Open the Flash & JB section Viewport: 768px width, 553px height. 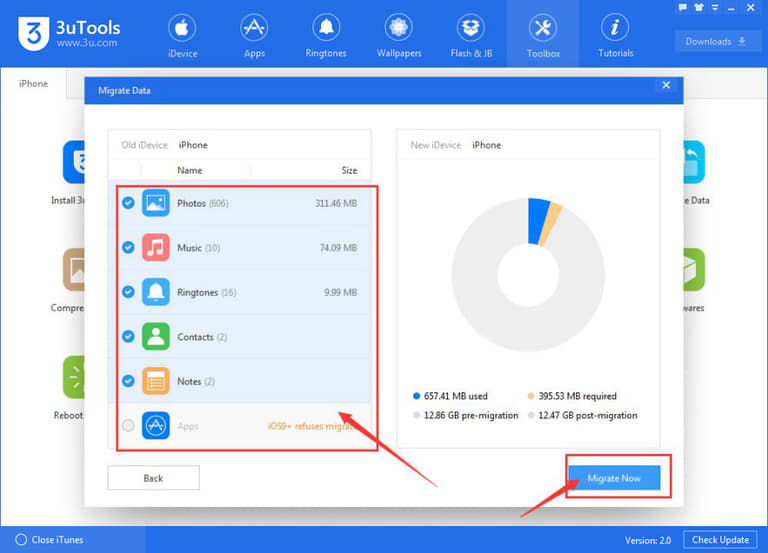(471, 35)
